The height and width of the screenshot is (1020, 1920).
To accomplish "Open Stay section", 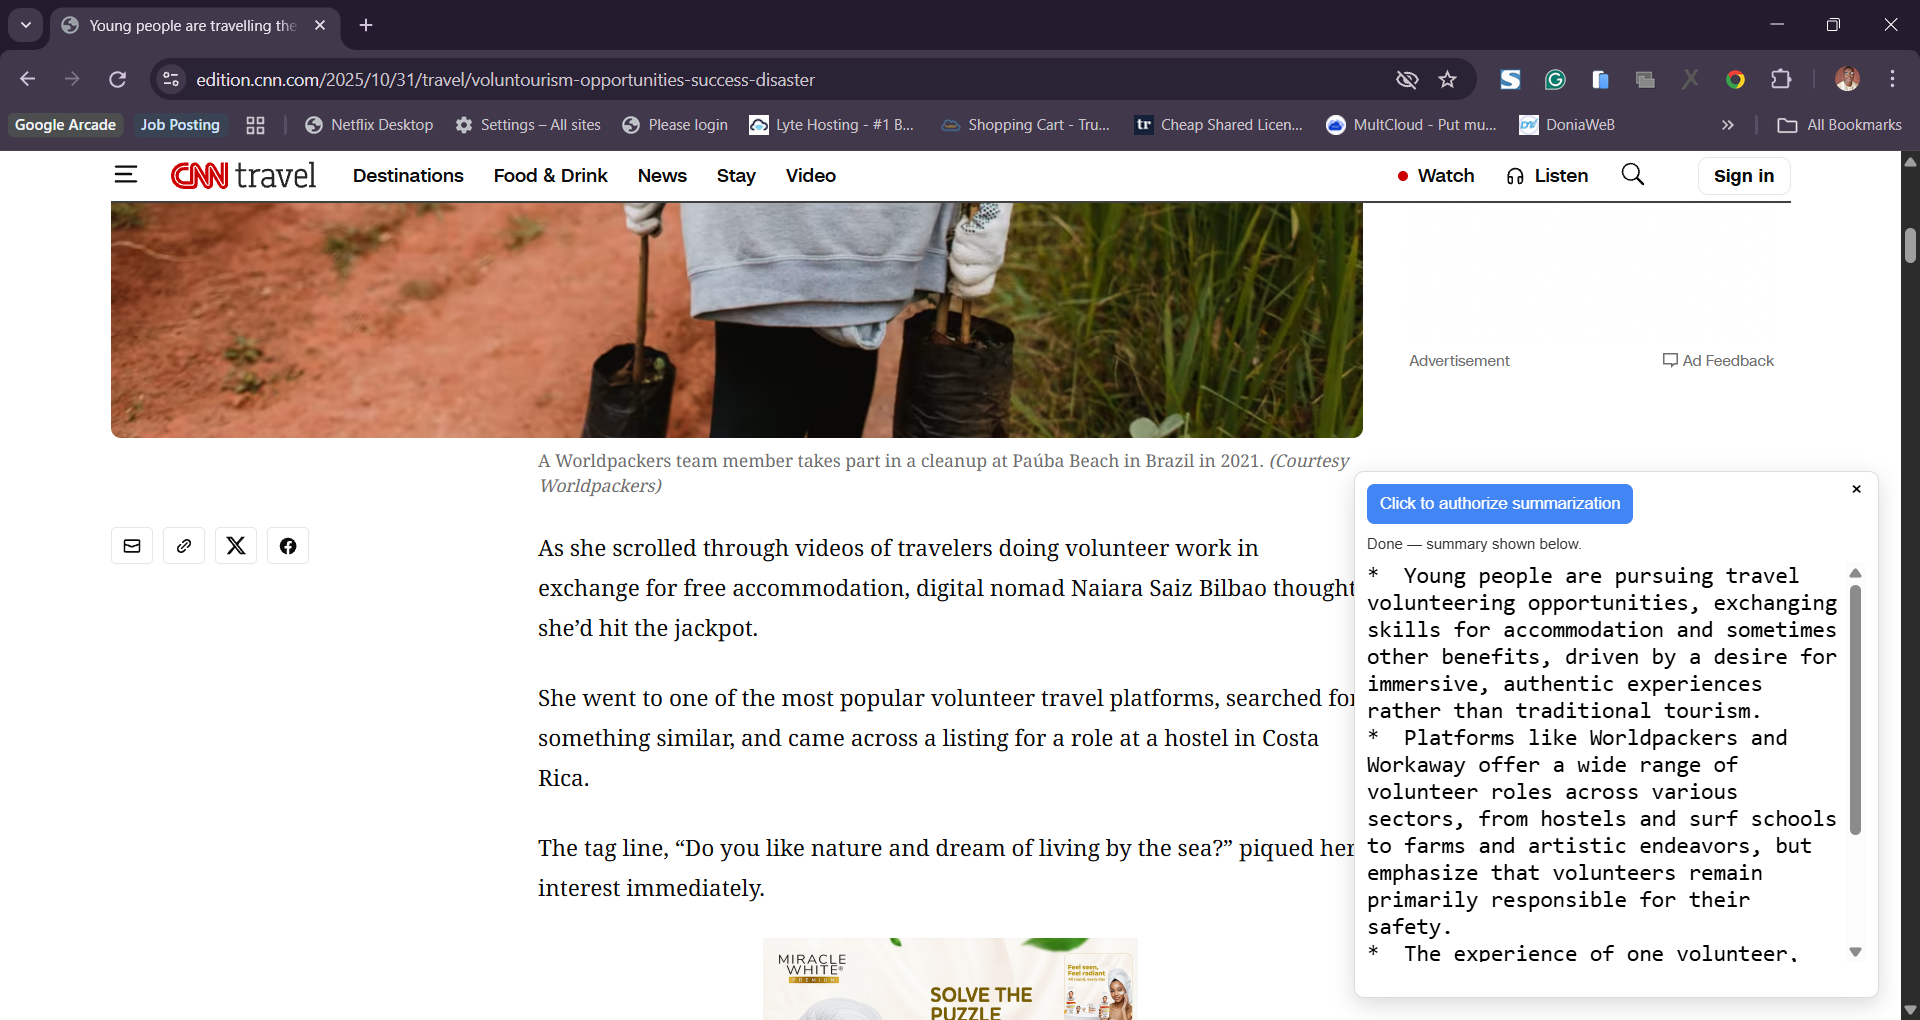I will click(x=736, y=175).
